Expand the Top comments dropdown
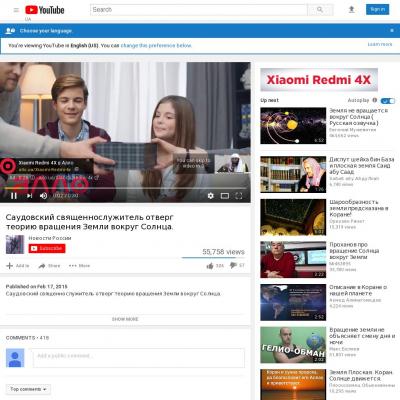 tap(28, 389)
